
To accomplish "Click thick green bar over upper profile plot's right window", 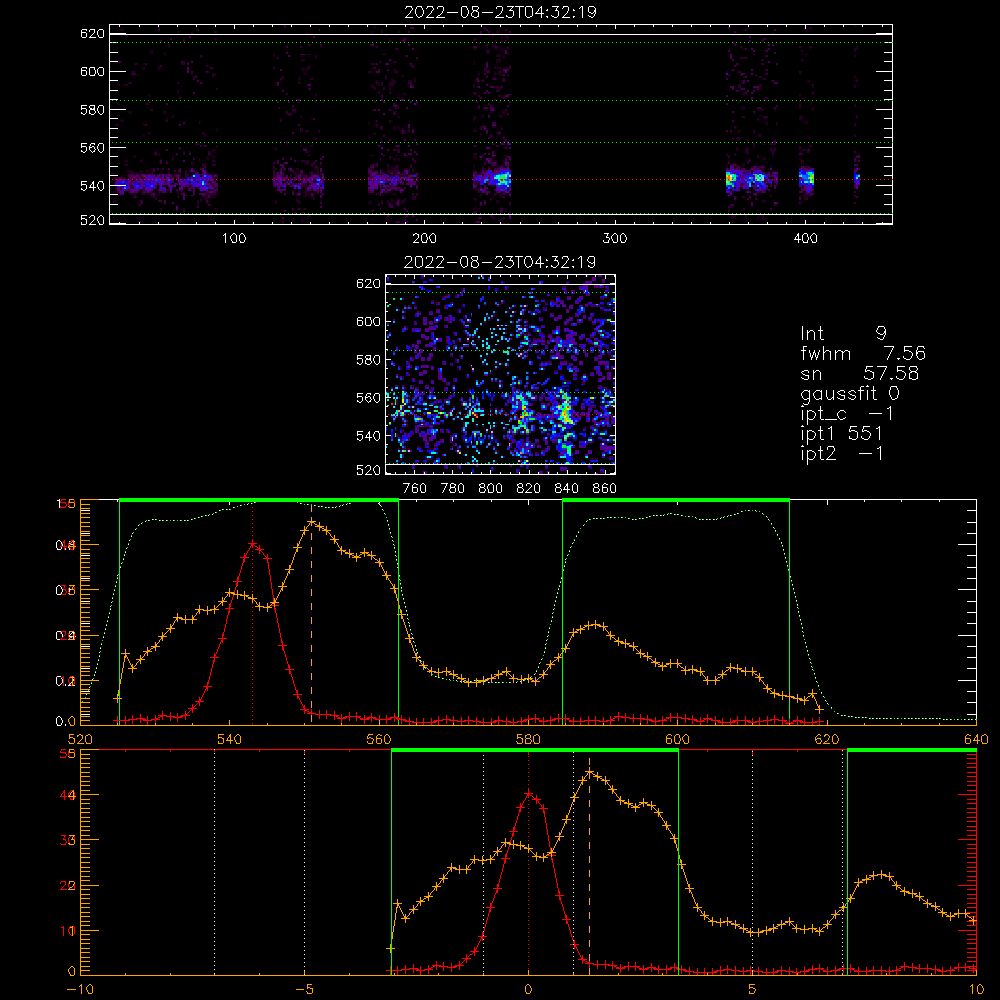I will coord(676,500).
